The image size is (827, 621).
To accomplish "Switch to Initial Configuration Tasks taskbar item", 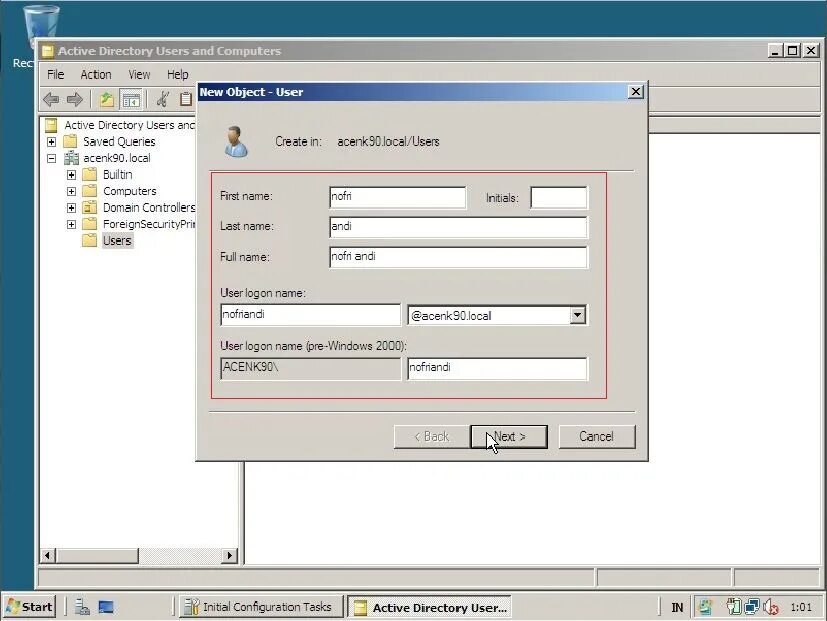I will pos(261,607).
